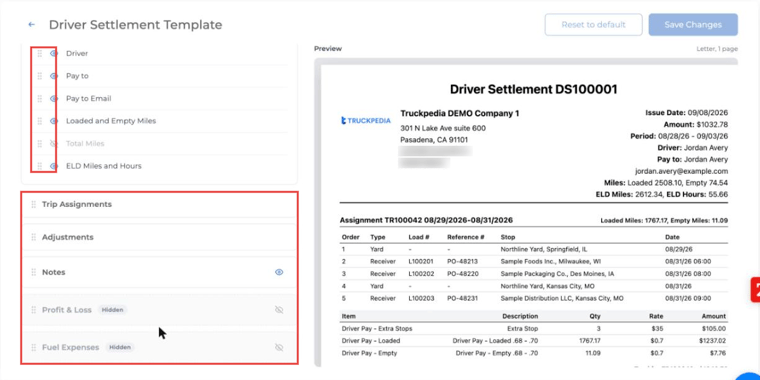Grab drag handle of Fuel Expenses section

click(x=33, y=348)
